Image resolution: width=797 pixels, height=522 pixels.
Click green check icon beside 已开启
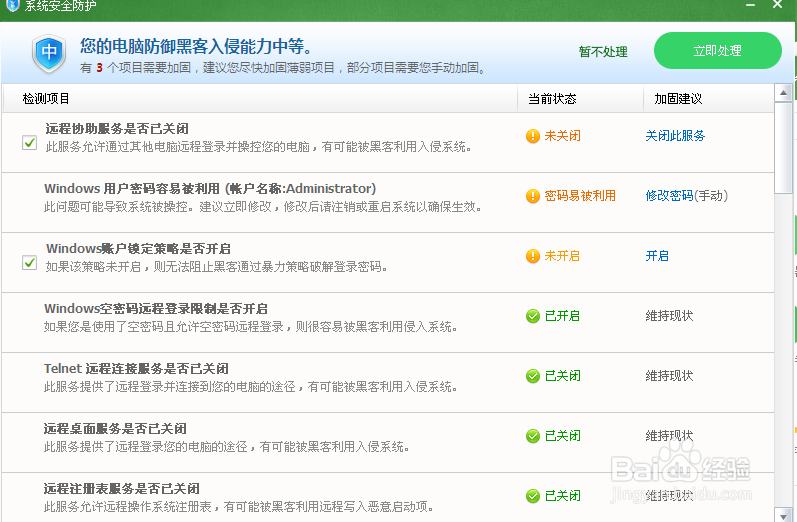pos(533,316)
